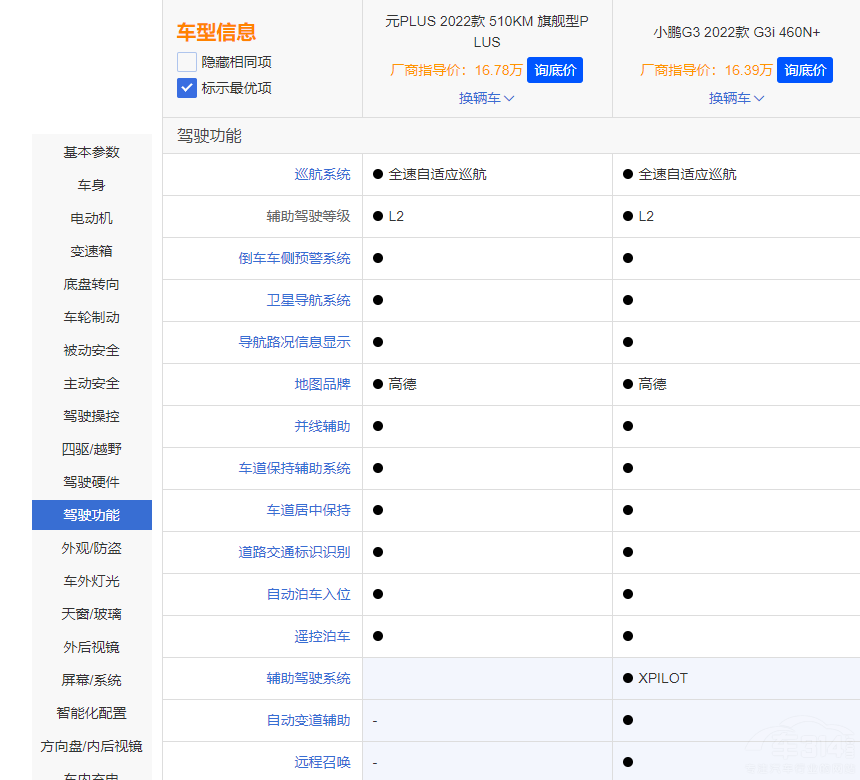Viewport: 860px width, 780px height.
Task: Jump to 外观/防盗 sidebar section
Action: 92,548
